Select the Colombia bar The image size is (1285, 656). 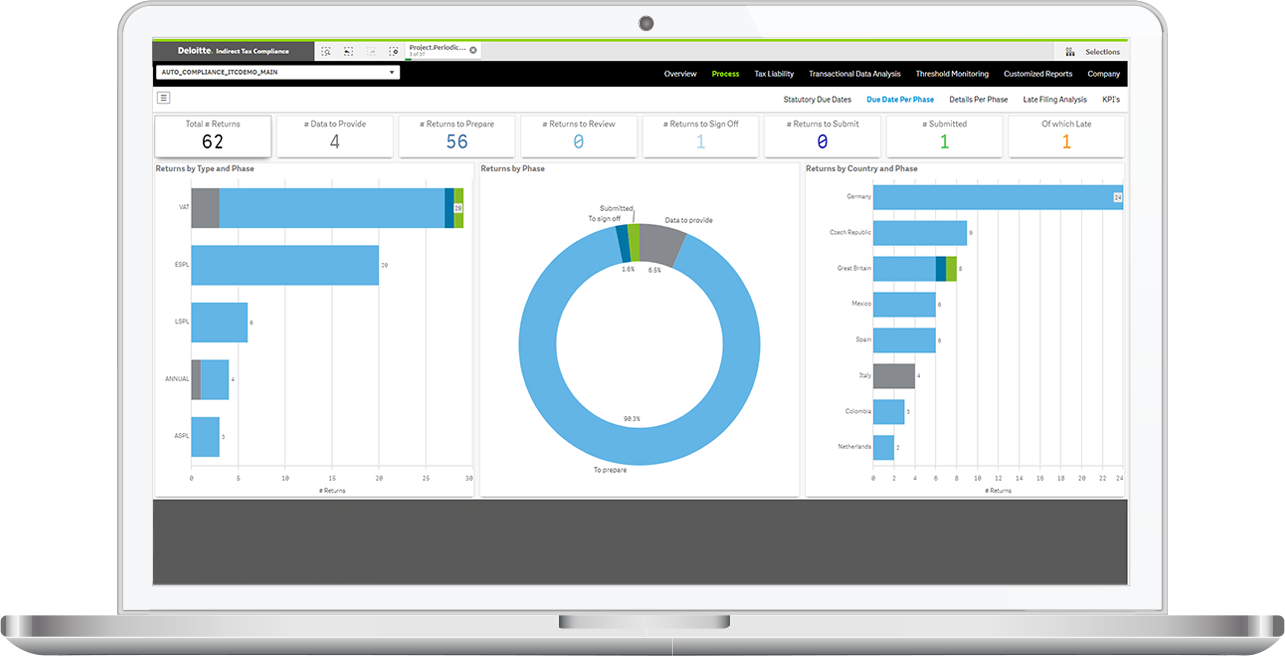tap(889, 411)
